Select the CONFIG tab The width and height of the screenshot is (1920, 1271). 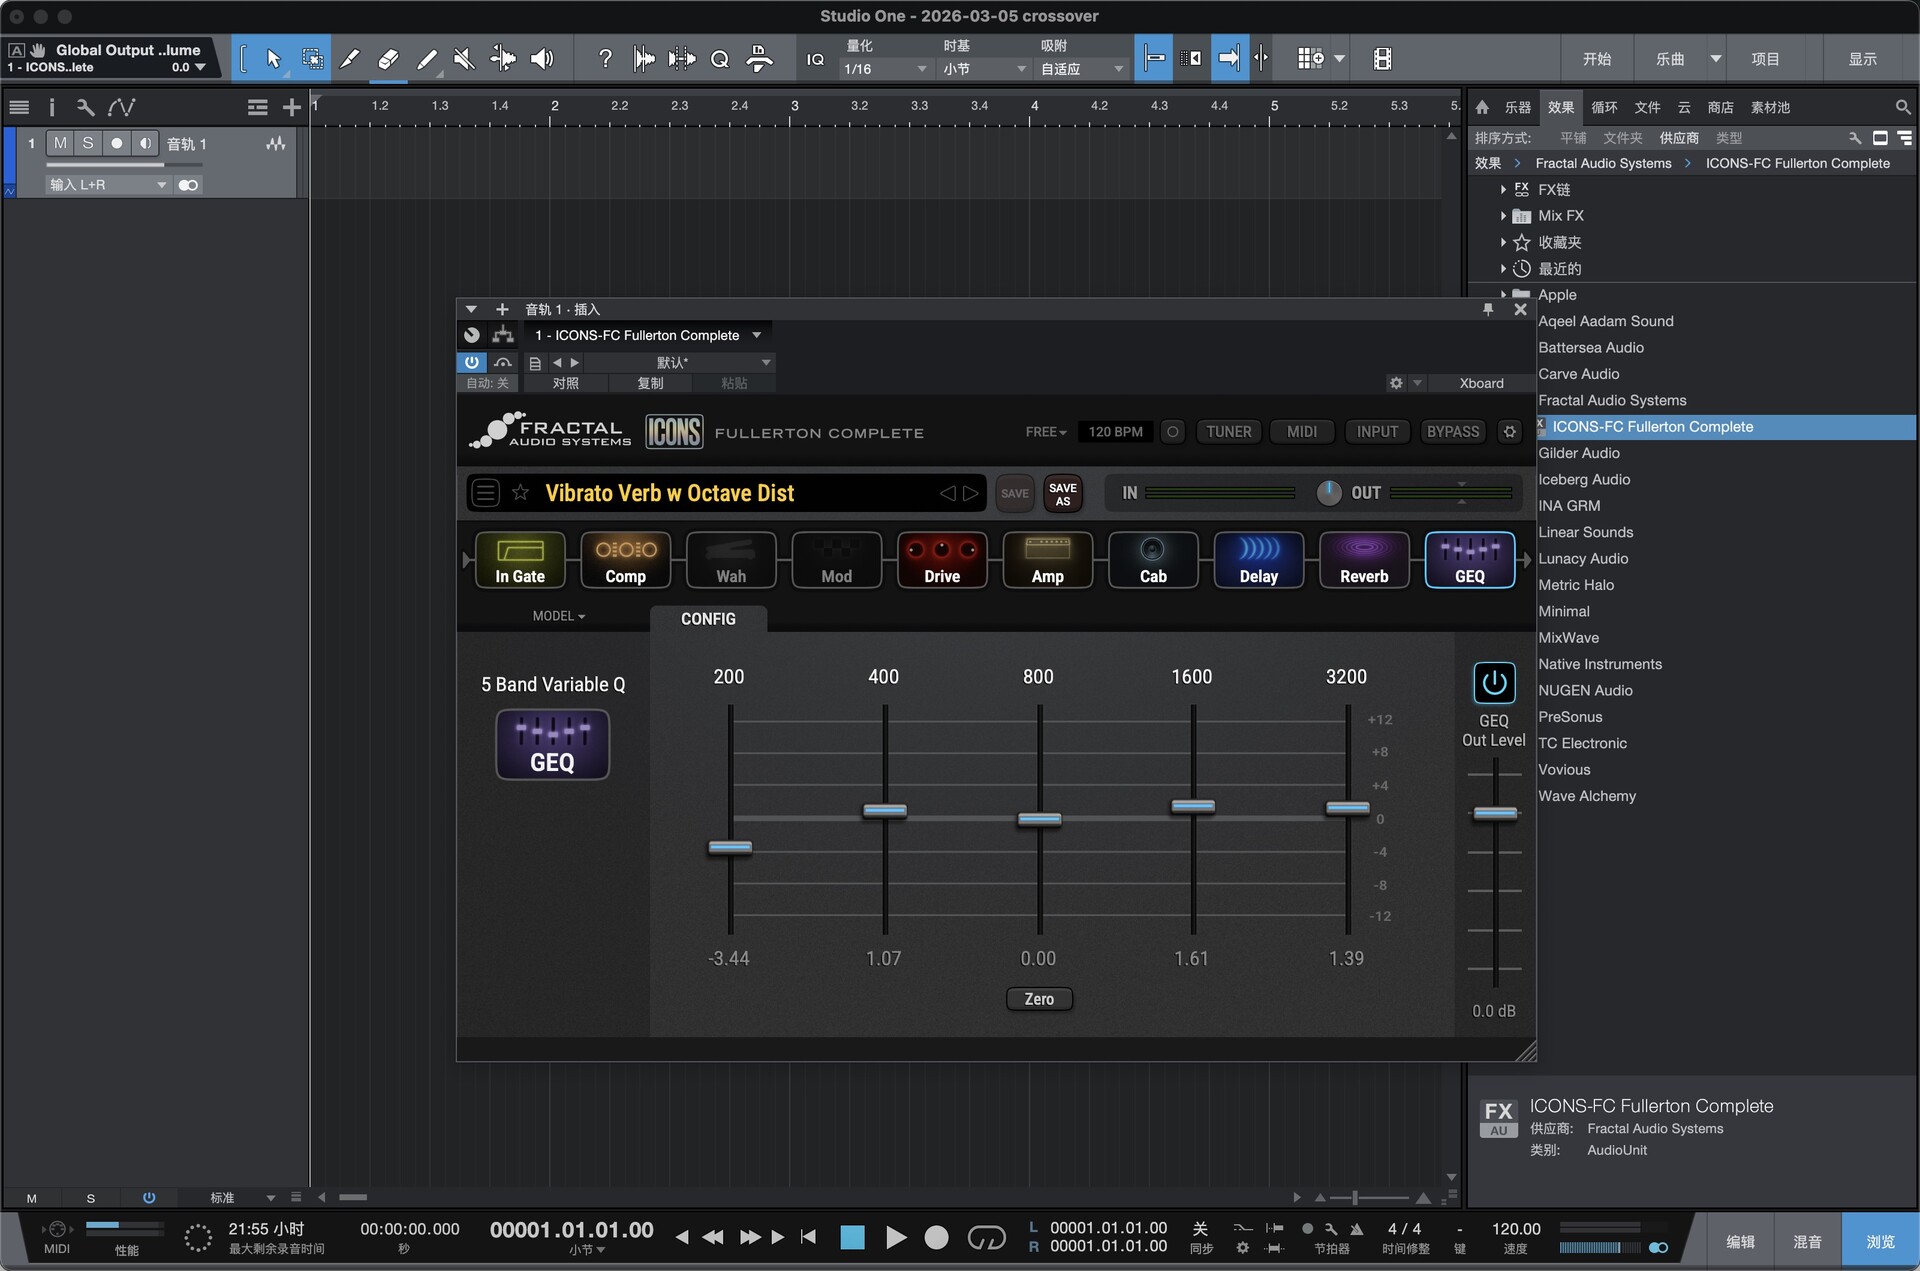(x=708, y=619)
